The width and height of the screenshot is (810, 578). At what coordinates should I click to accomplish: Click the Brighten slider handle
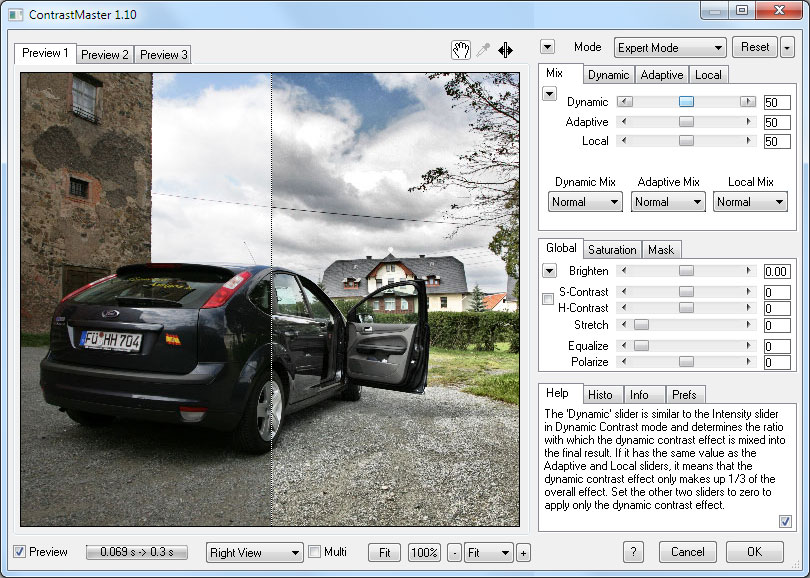[x=686, y=271]
